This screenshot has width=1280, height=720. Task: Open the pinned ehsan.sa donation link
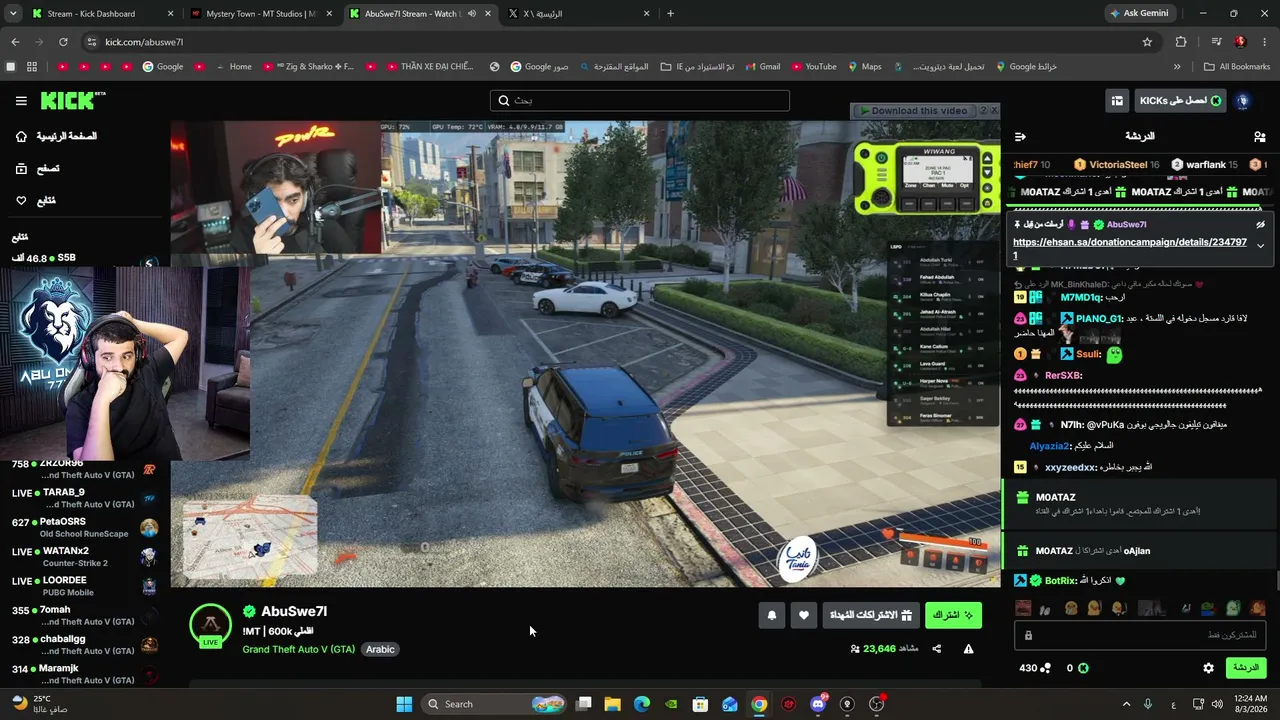click(1130, 249)
